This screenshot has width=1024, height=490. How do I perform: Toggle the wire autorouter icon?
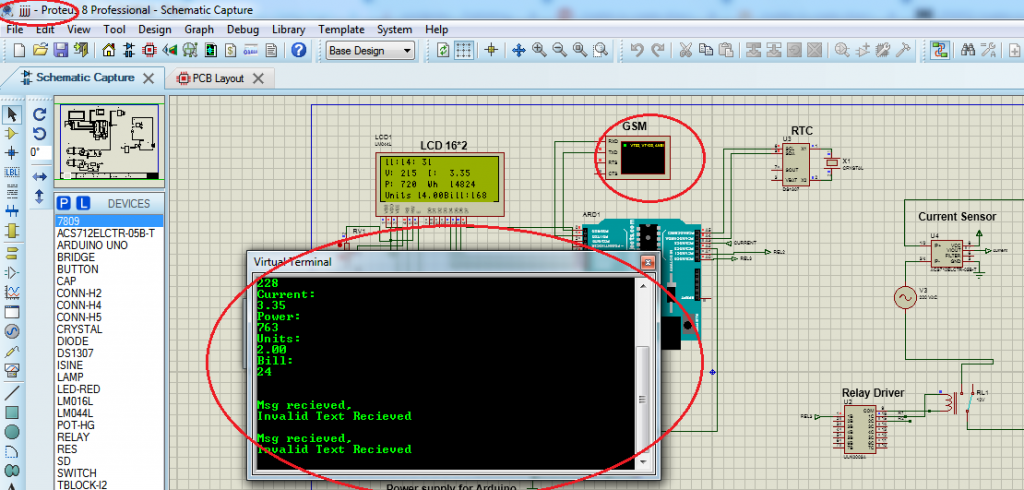point(940,50)
